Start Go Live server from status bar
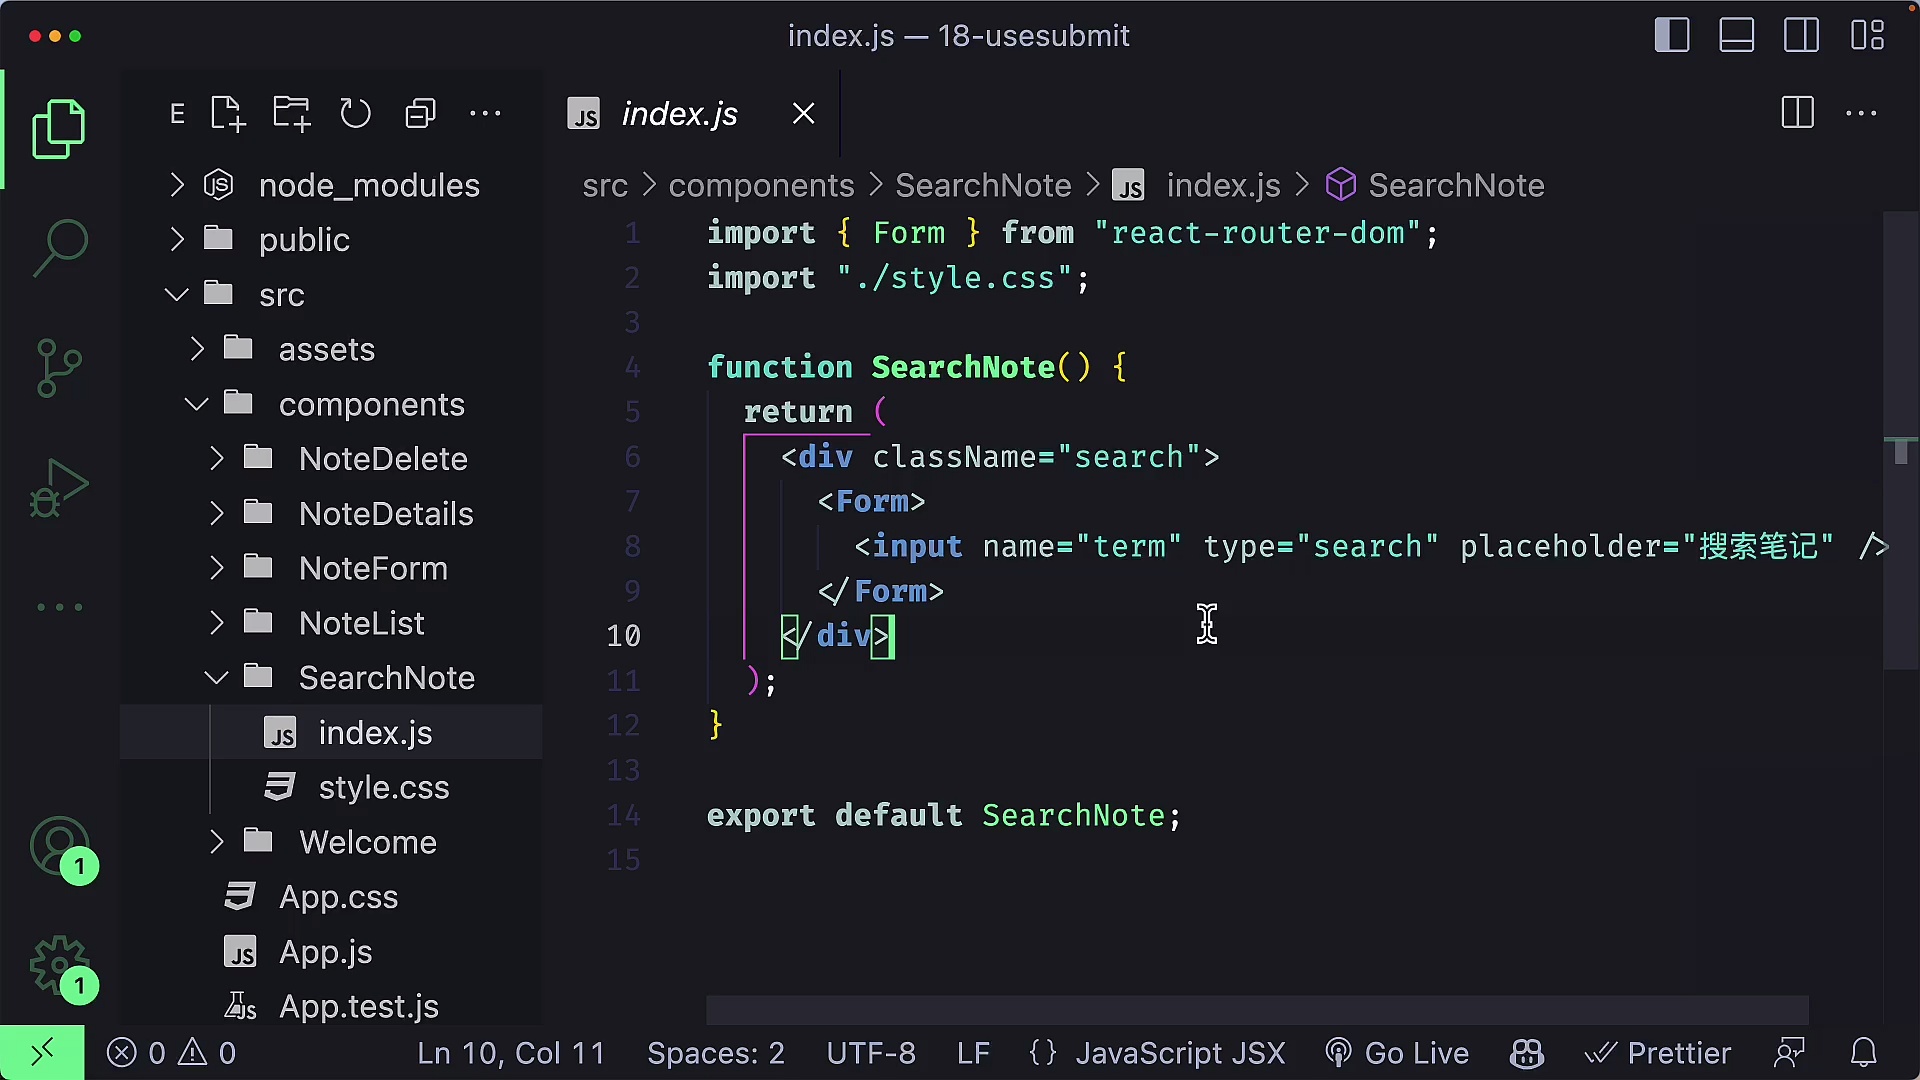The width and height of the screenshot is (1920, 1080). click(1397, 1052)
